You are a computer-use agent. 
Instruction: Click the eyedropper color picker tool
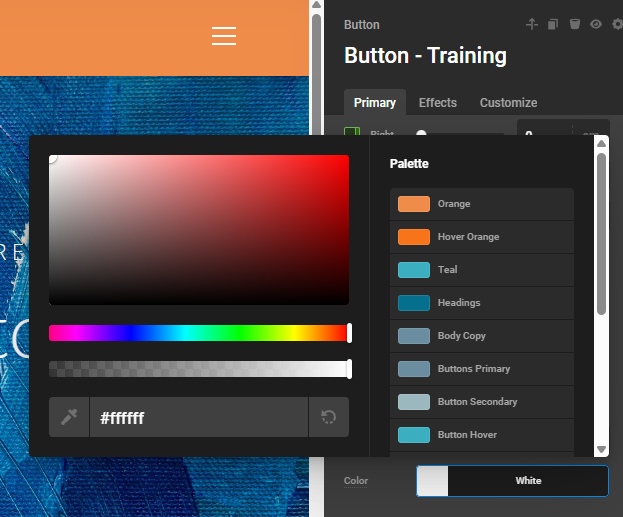click(69, 417)
